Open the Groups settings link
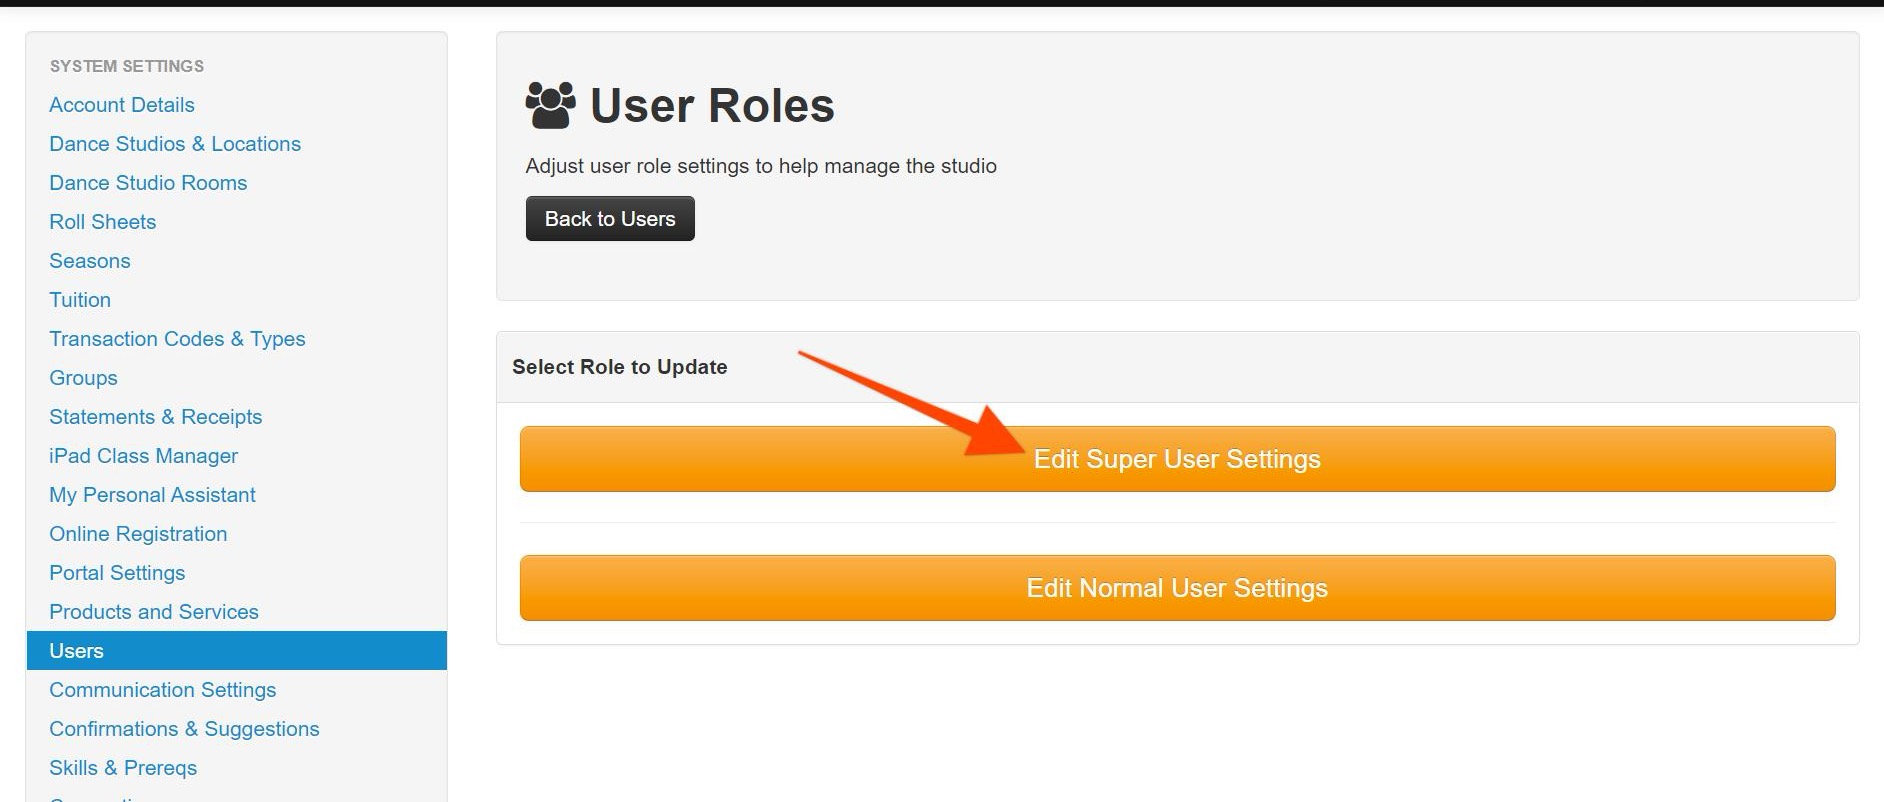 84,378
